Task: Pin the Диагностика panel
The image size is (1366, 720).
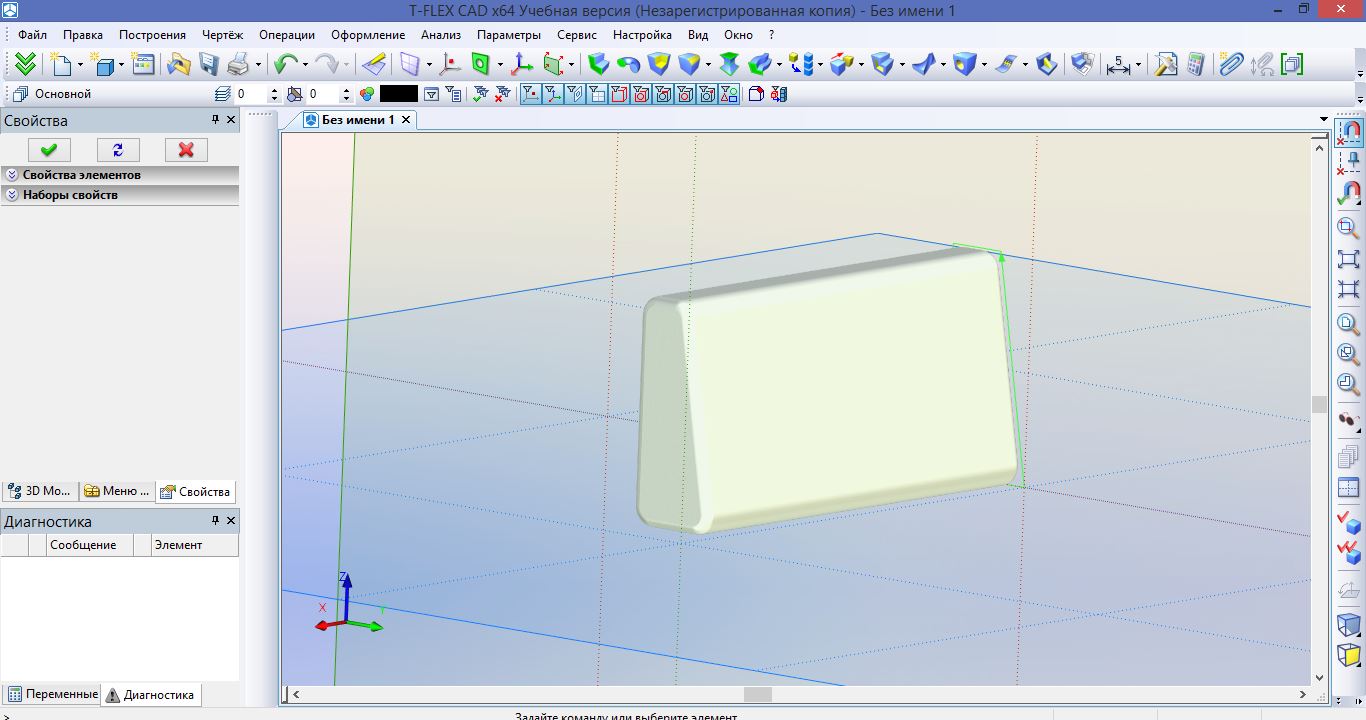Action: 215,521
